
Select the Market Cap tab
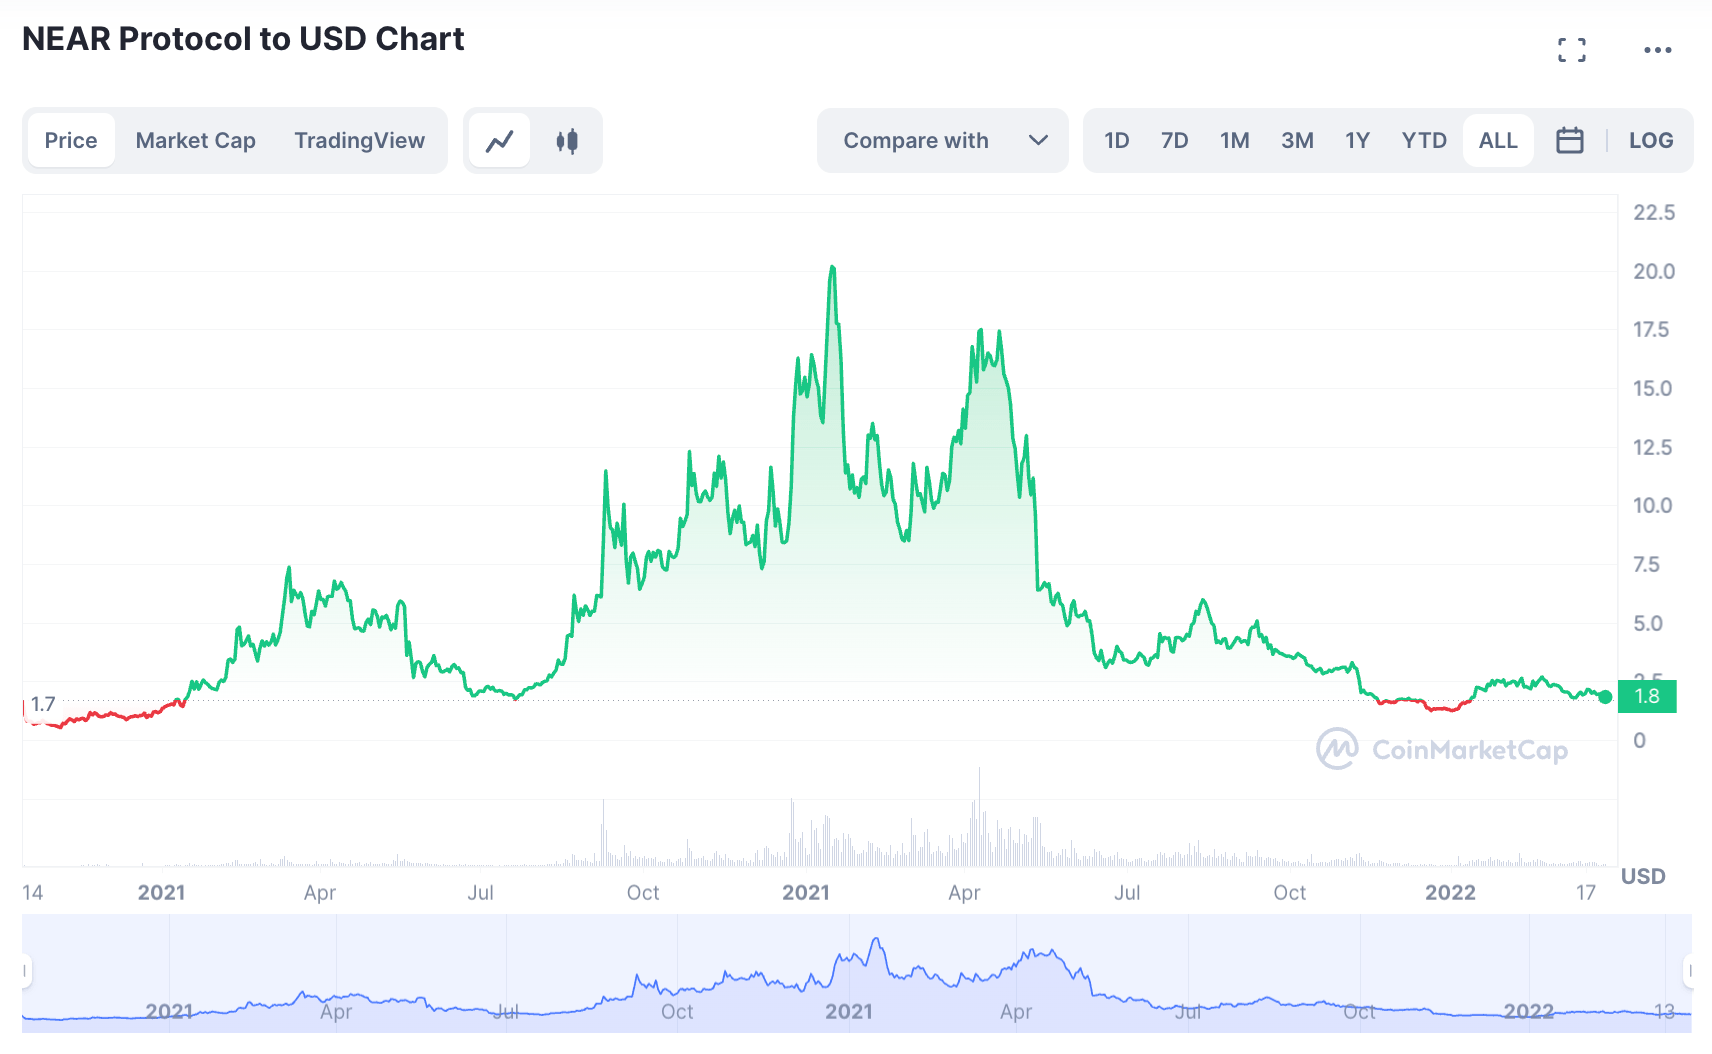click(196, 141)
